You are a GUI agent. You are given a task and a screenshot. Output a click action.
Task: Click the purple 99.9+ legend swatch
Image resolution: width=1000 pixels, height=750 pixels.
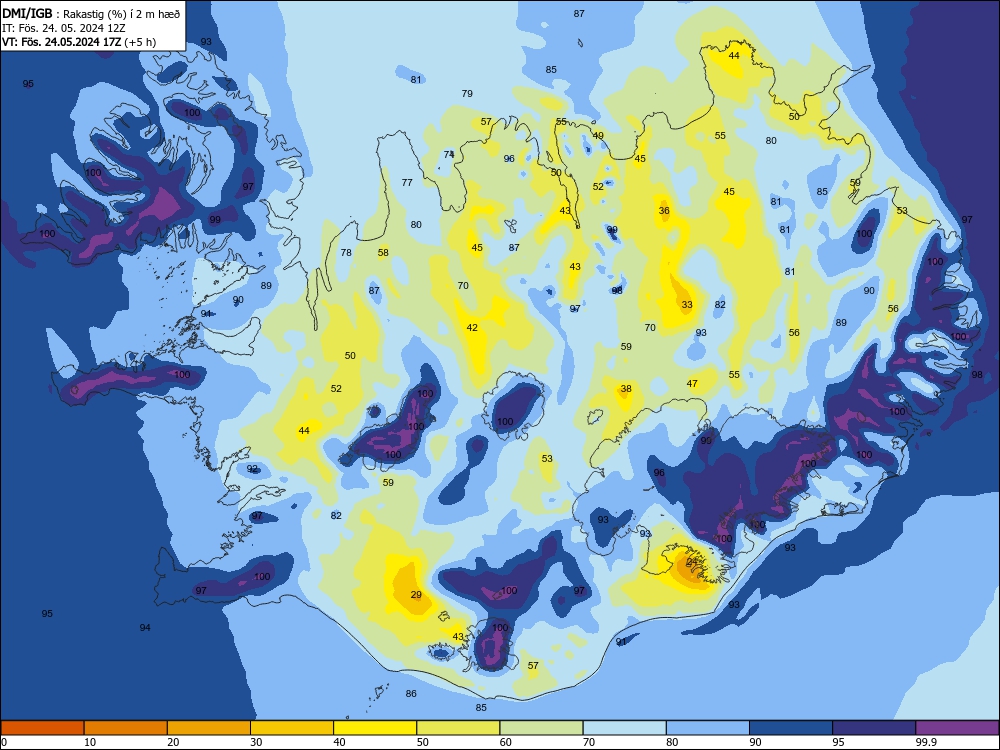957,728
